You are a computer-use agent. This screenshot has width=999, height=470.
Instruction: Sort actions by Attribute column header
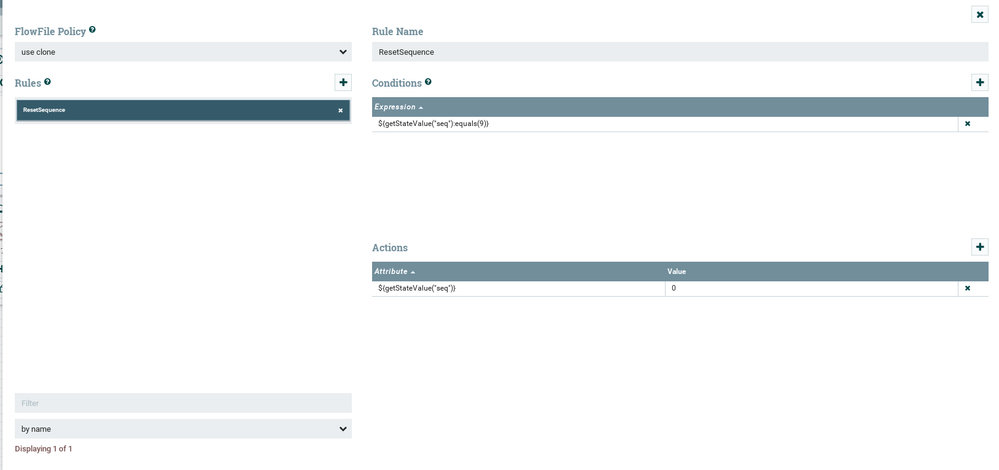coord(394,271)
